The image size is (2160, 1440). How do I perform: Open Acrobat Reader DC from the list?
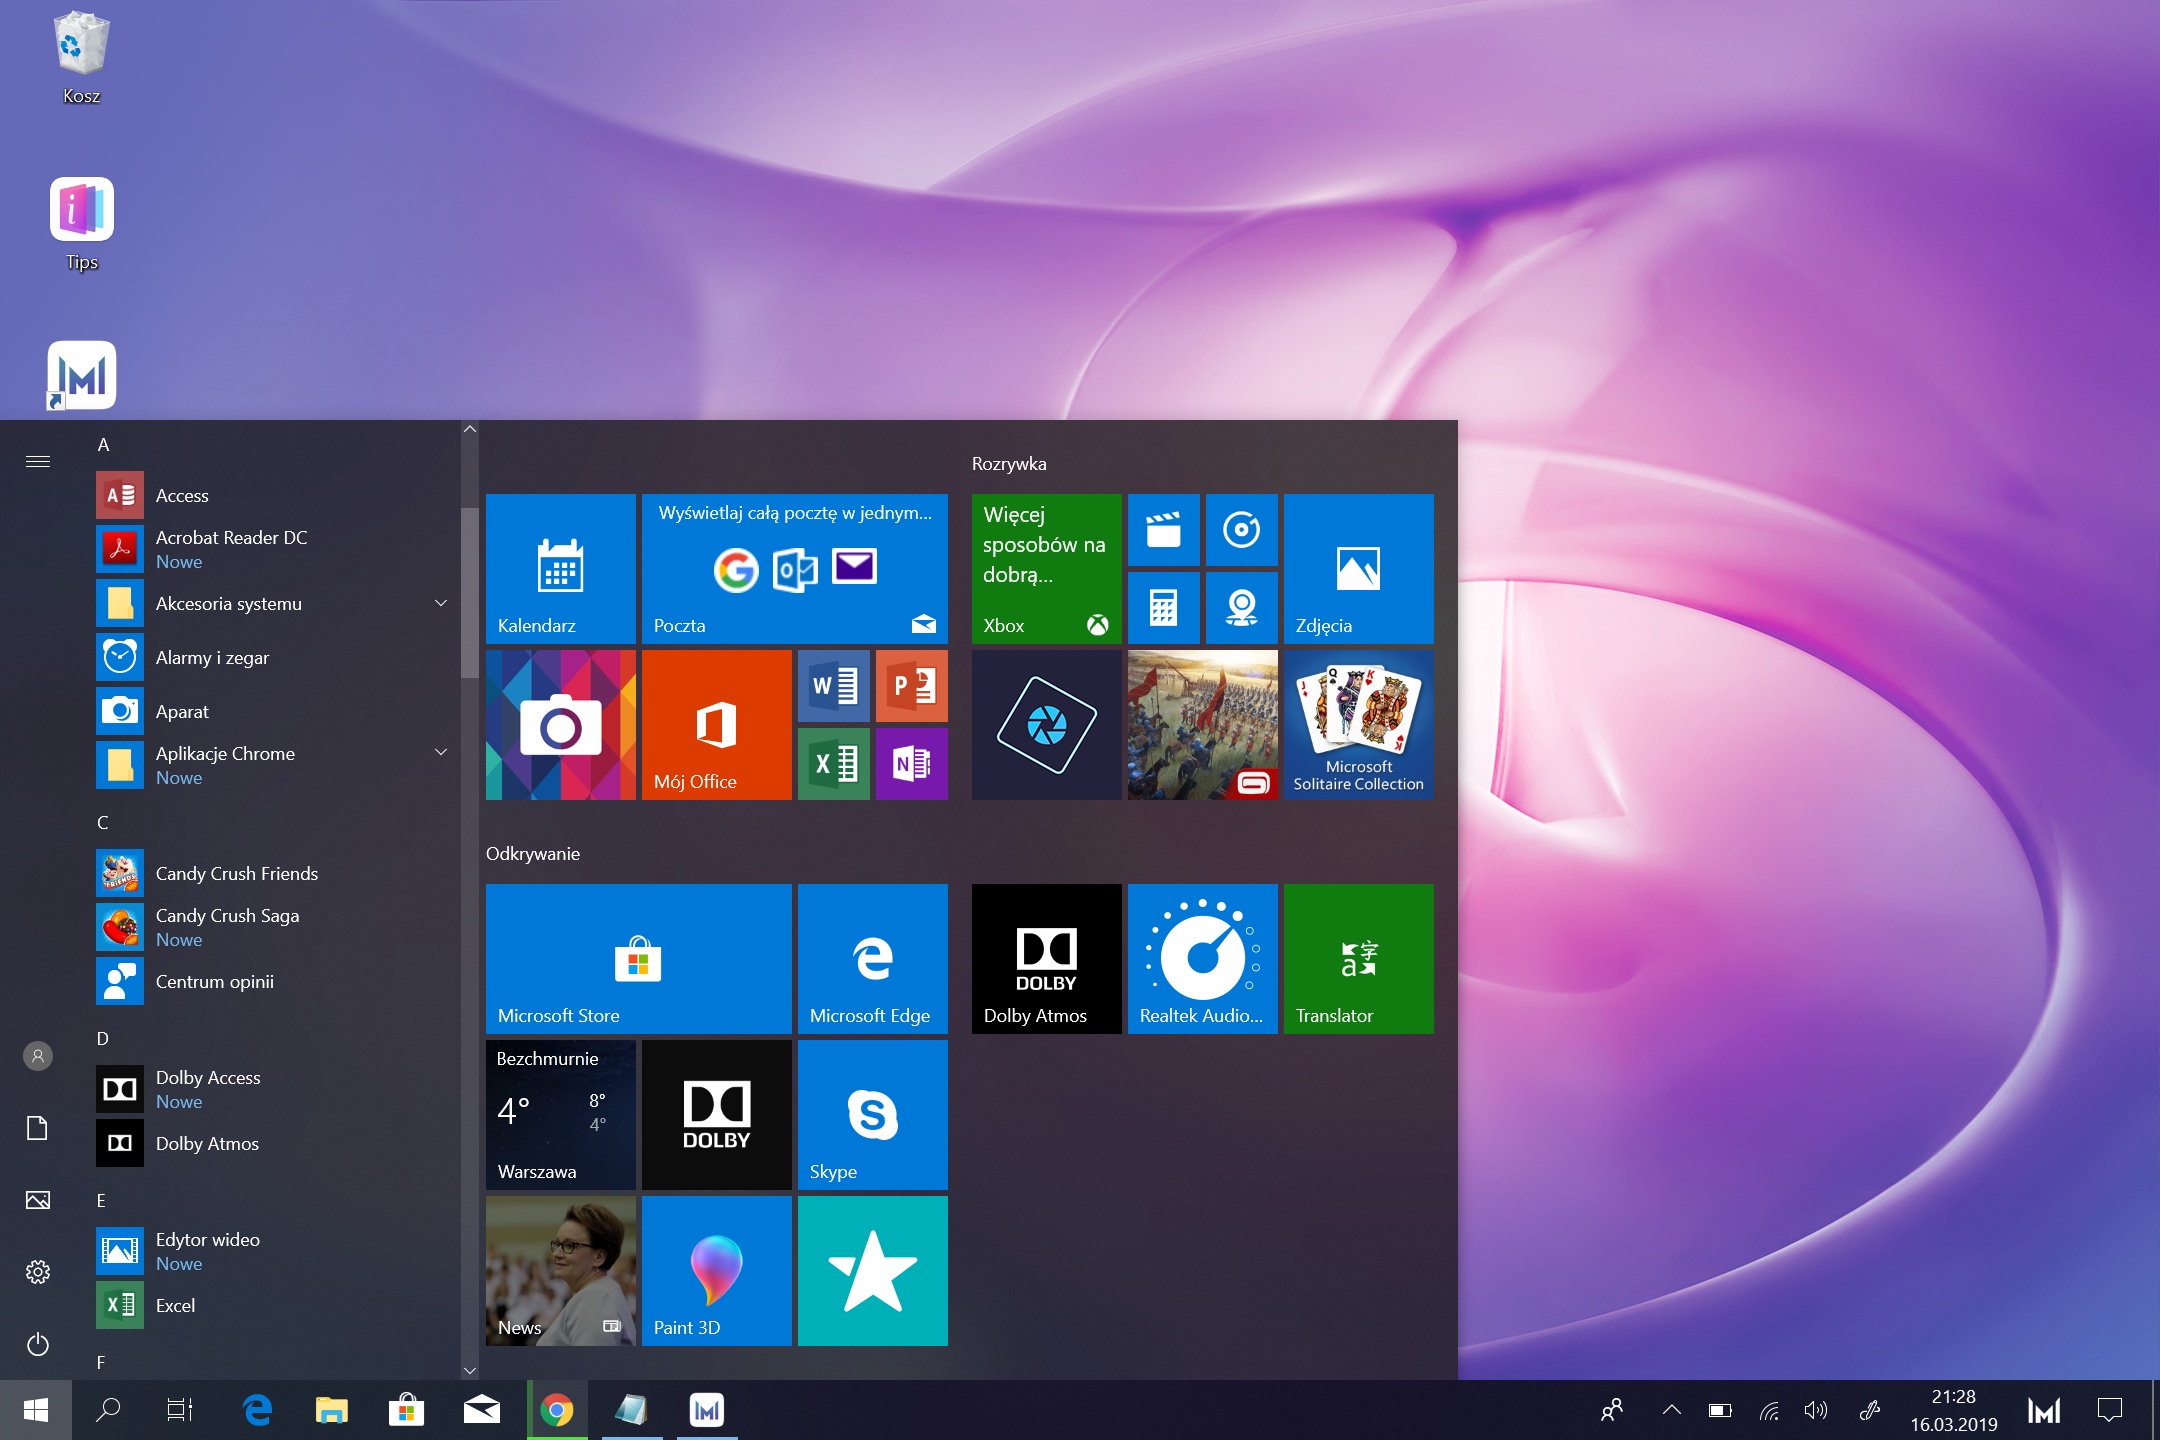point(275,549)
